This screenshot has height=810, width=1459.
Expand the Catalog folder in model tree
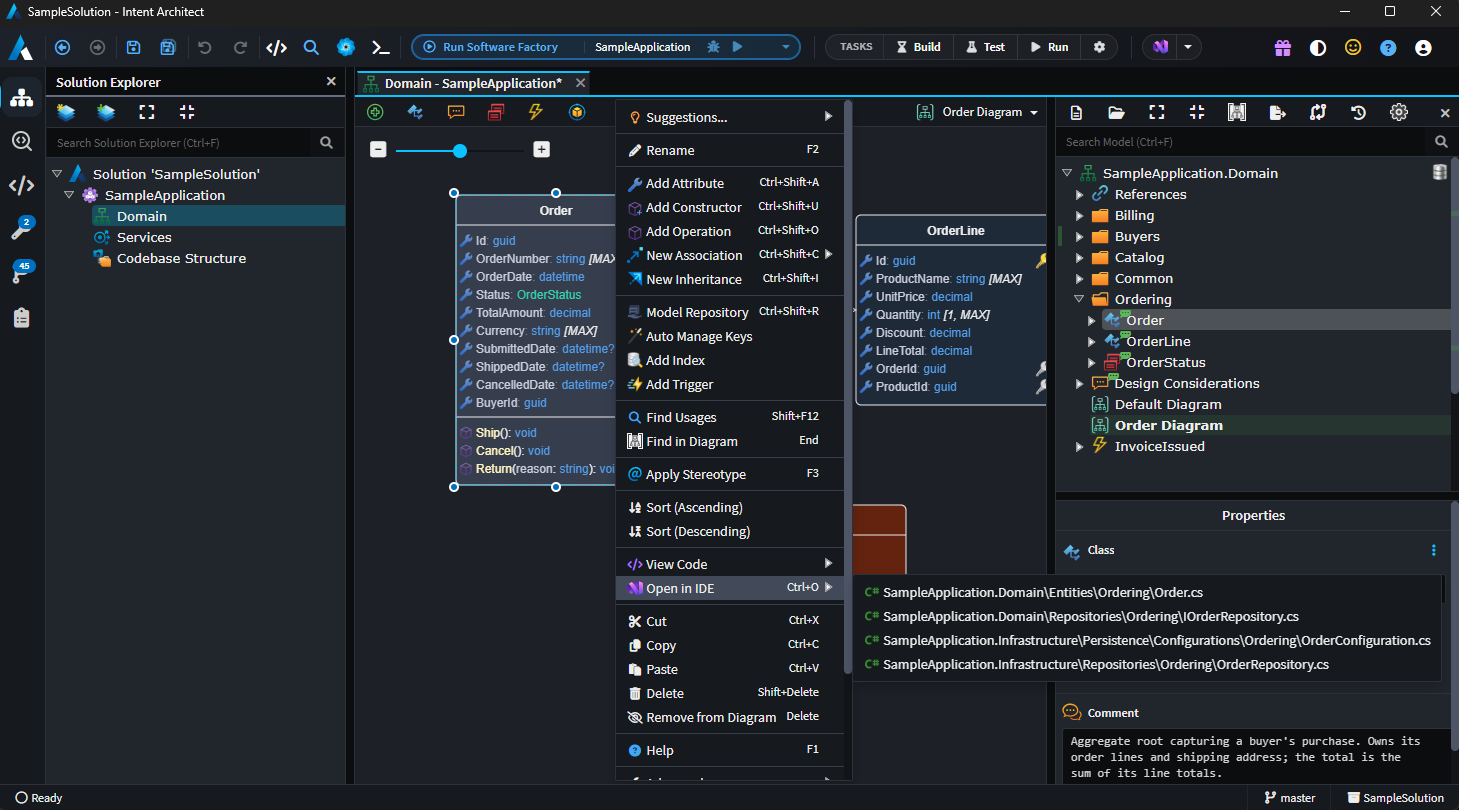tap(1079, 258)
